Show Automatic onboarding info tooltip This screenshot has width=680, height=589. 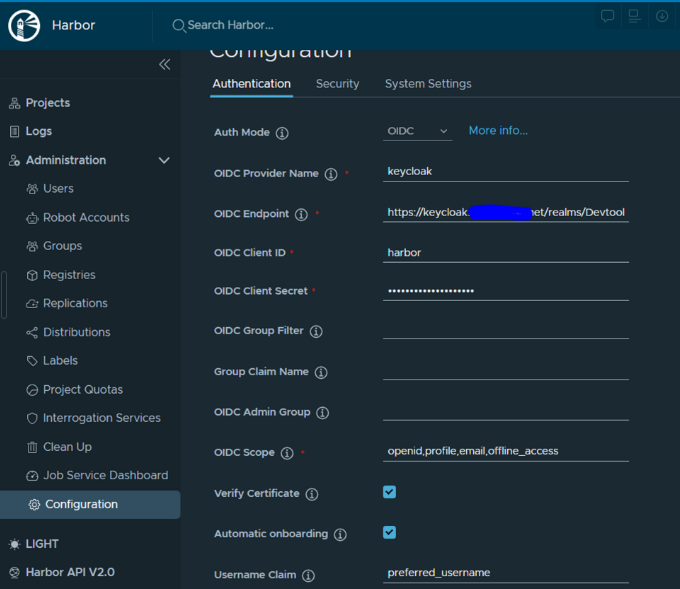(340, 534)
